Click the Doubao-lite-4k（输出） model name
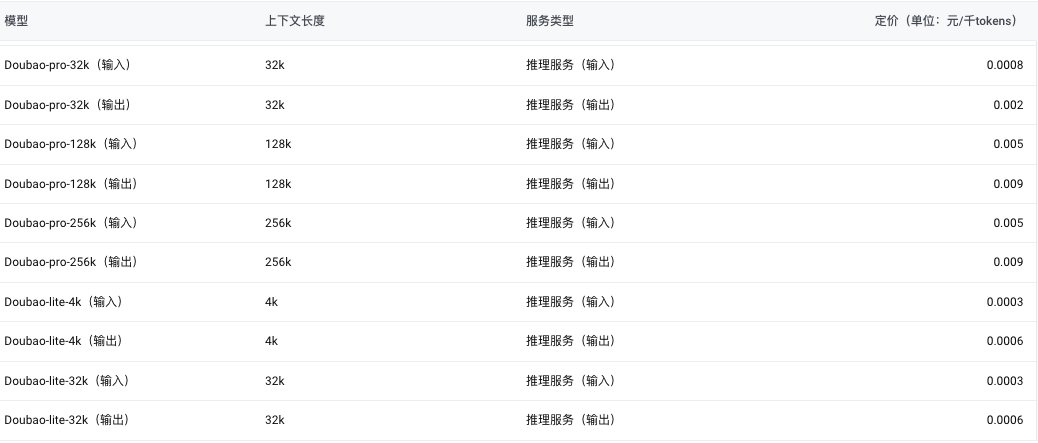 pyautogui.click(x=66, y=340)
